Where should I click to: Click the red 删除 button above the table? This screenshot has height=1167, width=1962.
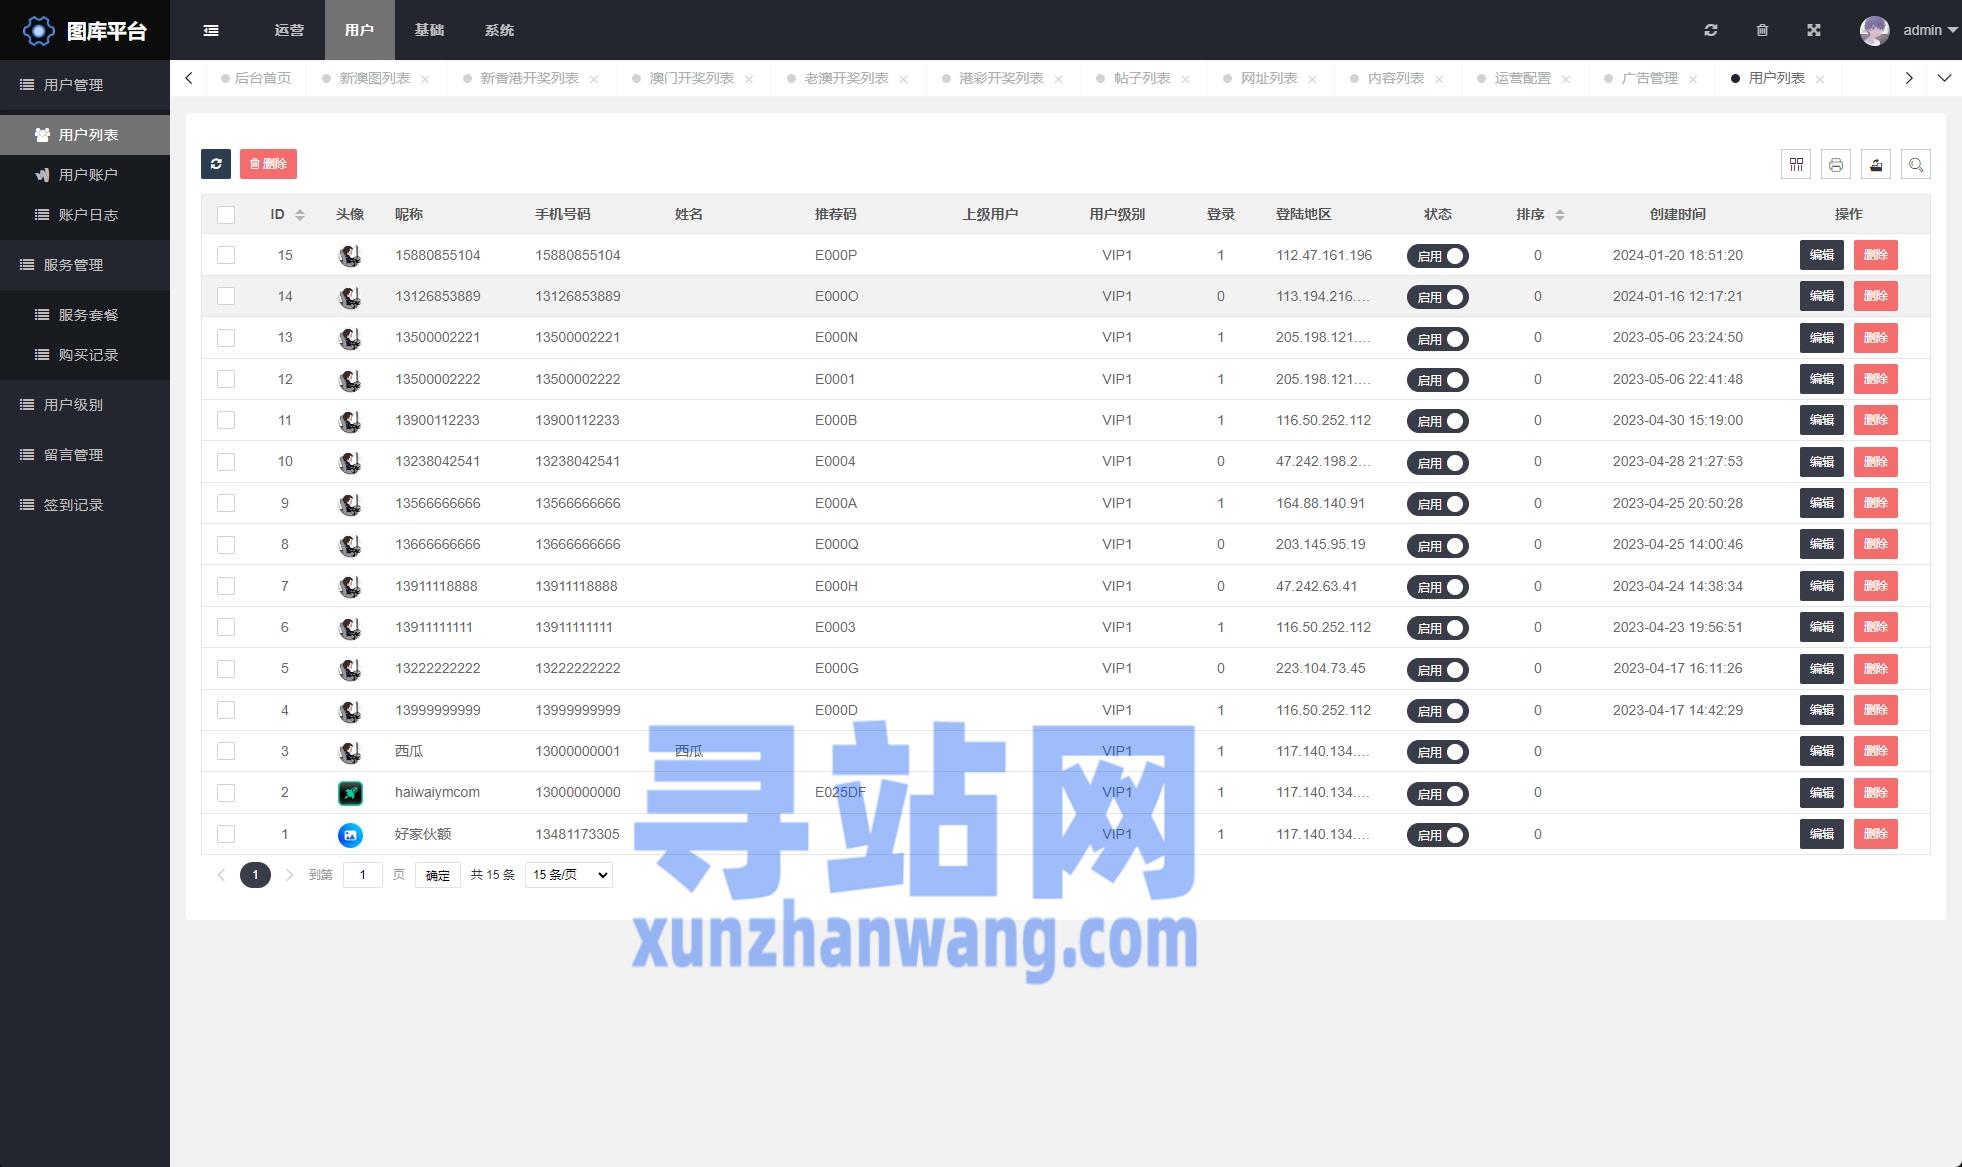pyautogui.click(x=268, y=164)
